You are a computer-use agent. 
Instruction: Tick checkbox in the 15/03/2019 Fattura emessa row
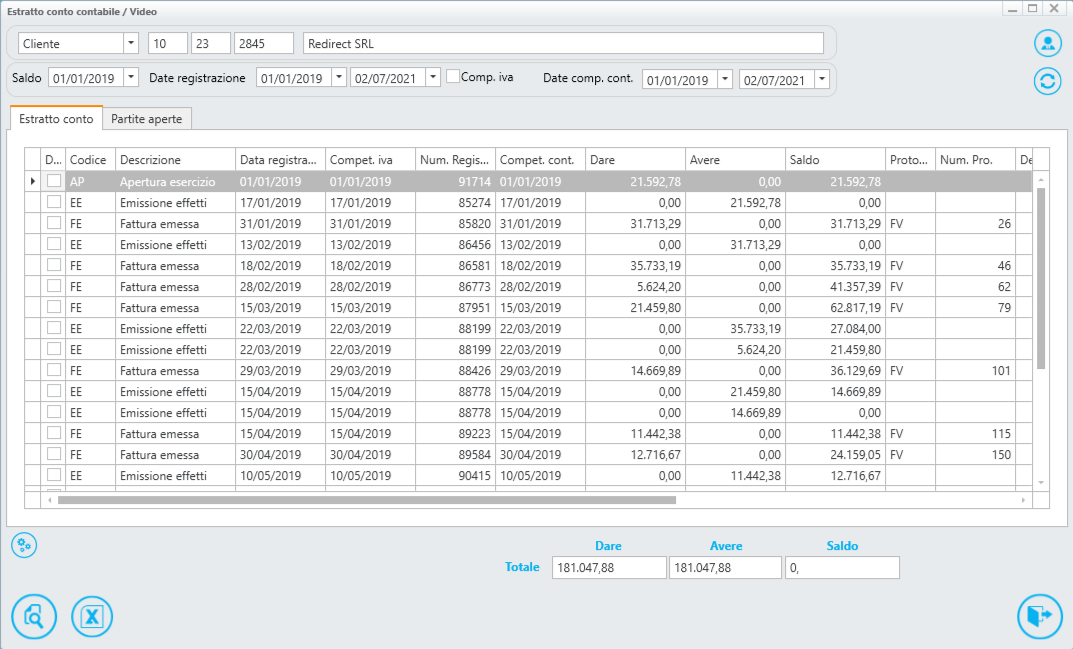[53, 307]
